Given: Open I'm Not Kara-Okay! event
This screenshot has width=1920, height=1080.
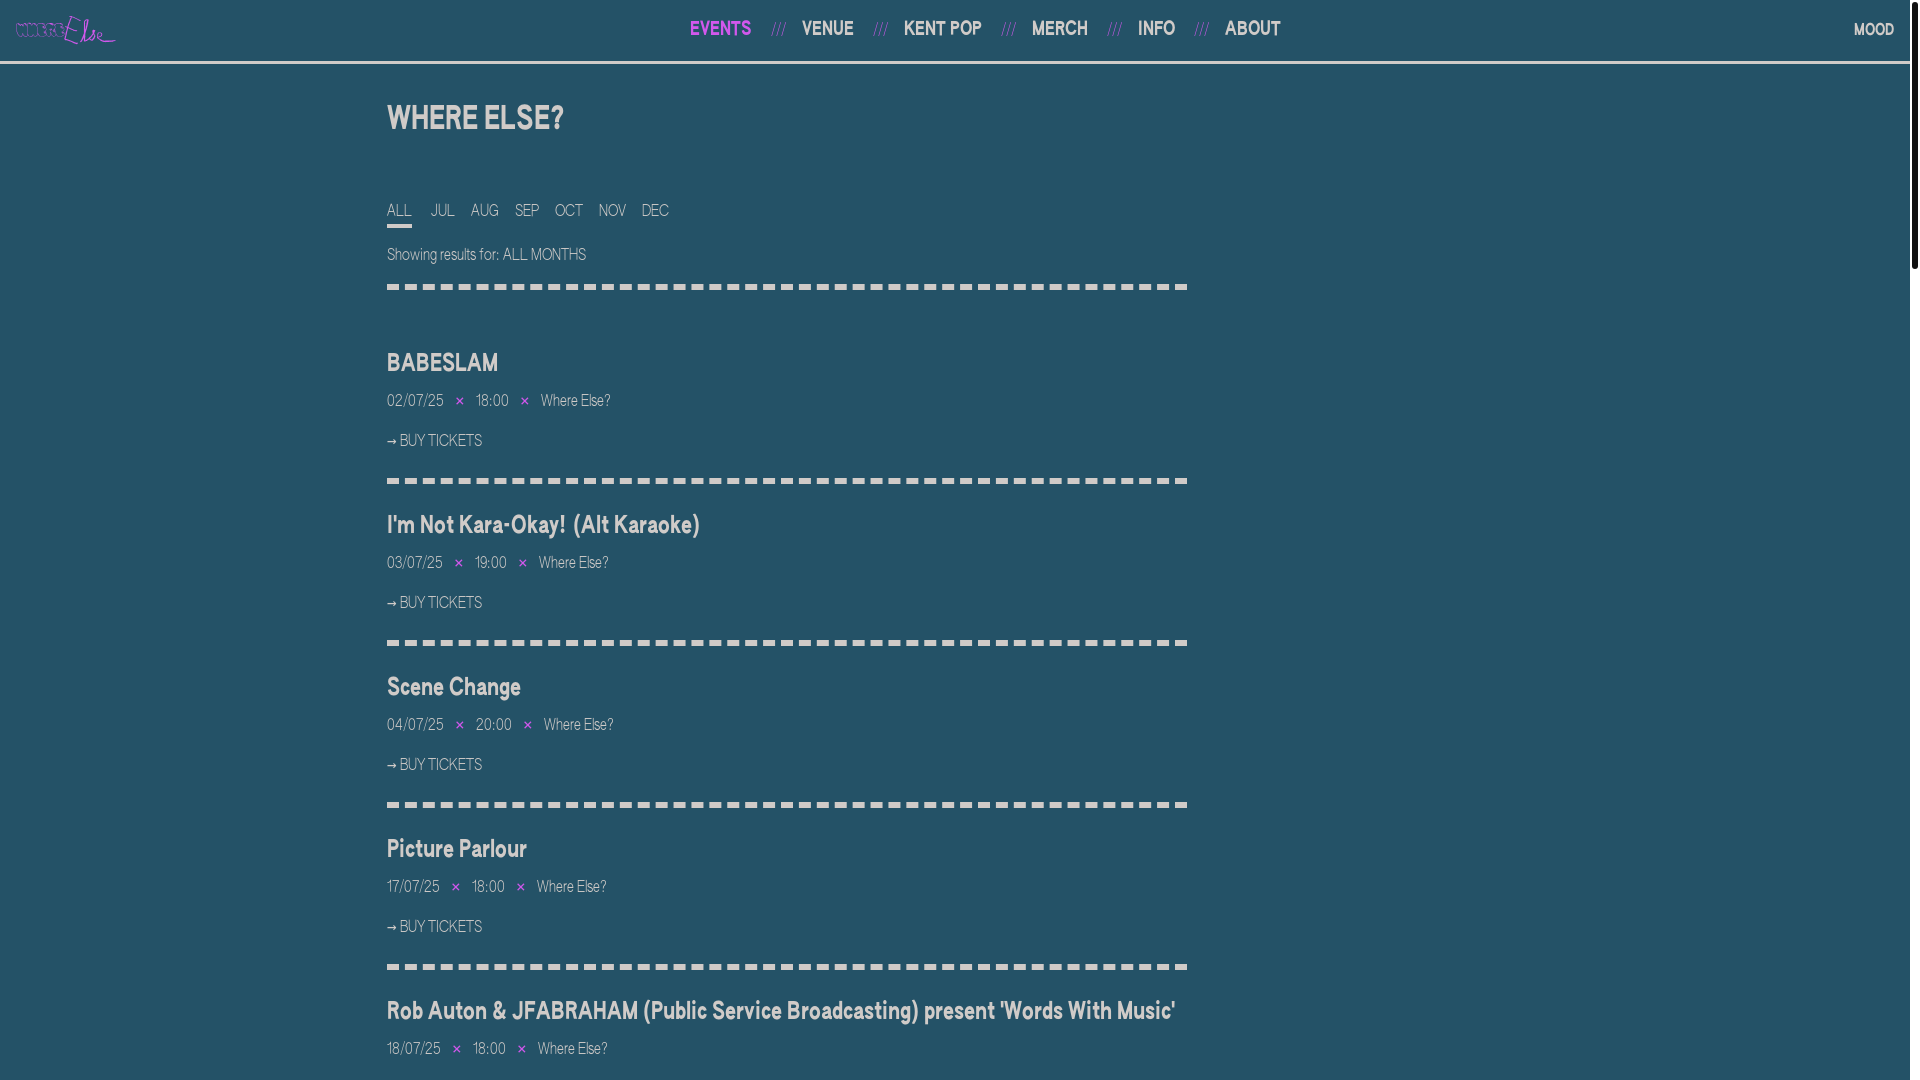Looking at the screenshot, I should (543, 525).
